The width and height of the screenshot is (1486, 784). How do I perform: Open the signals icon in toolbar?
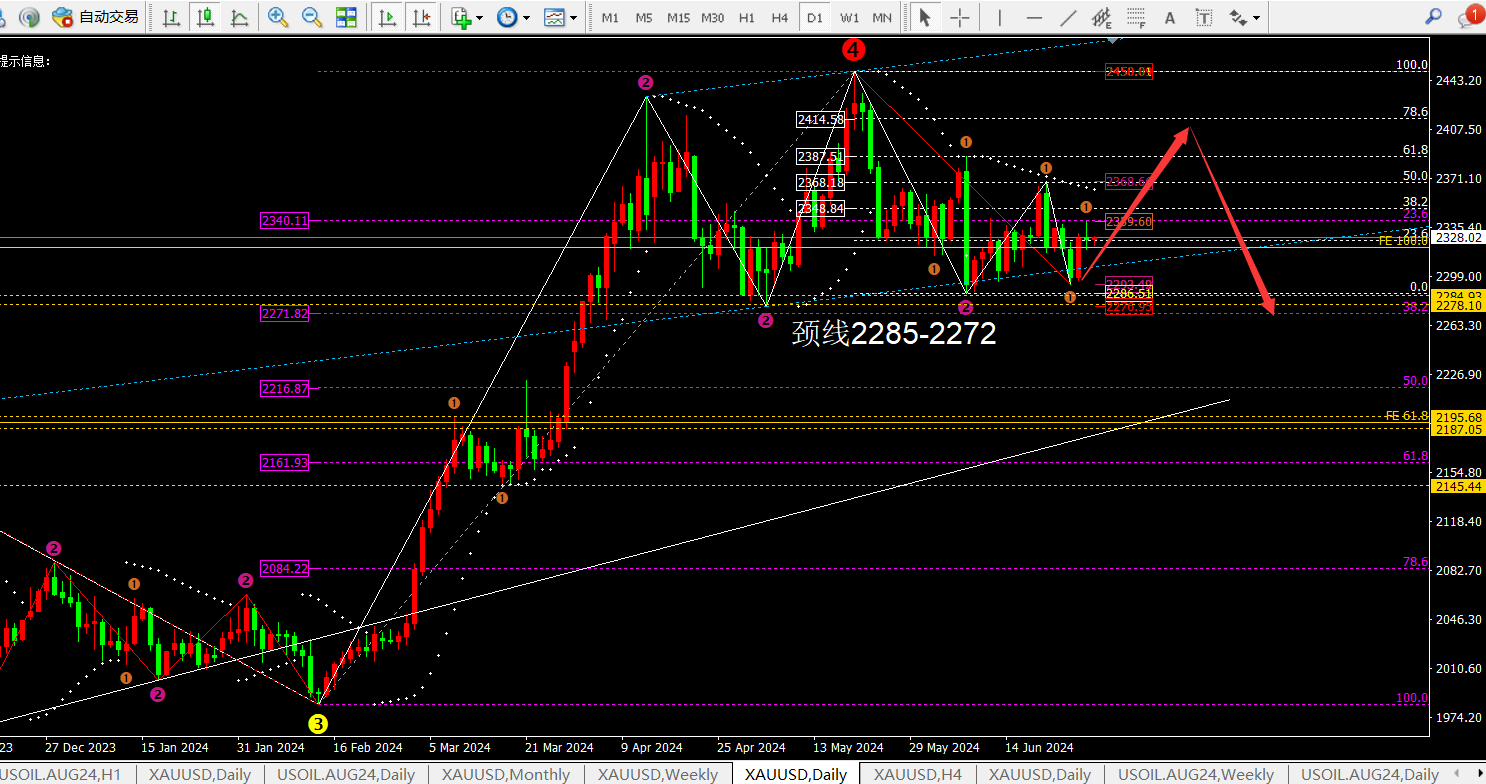(30, 17)
